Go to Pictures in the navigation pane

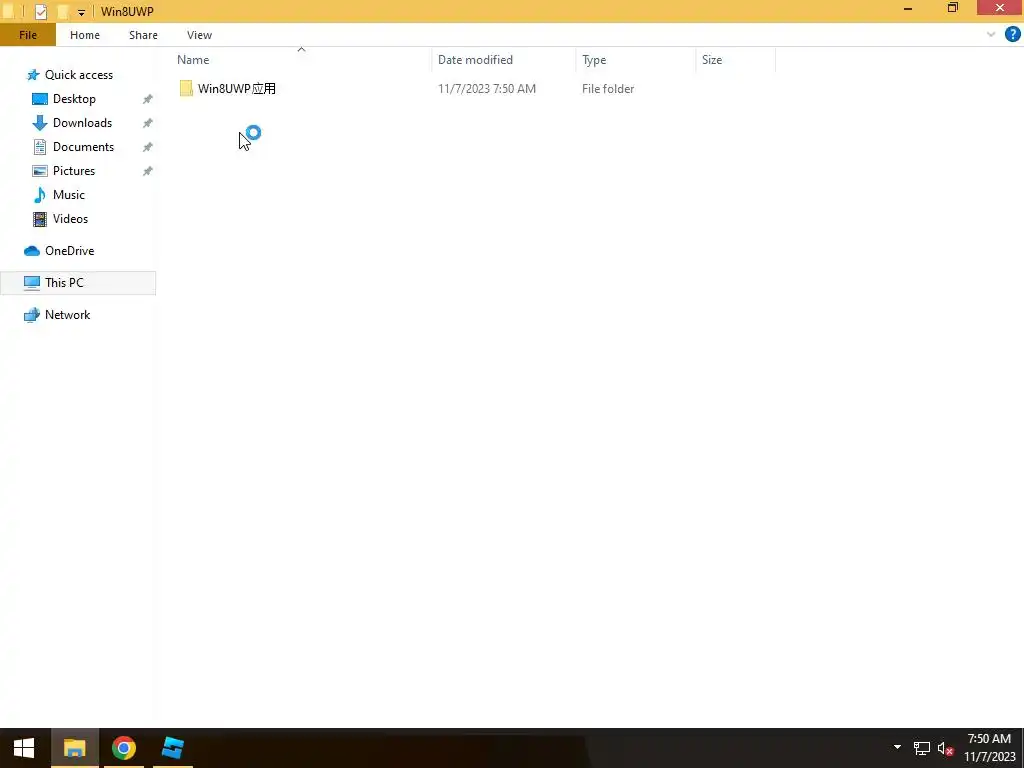click(74, 170)
